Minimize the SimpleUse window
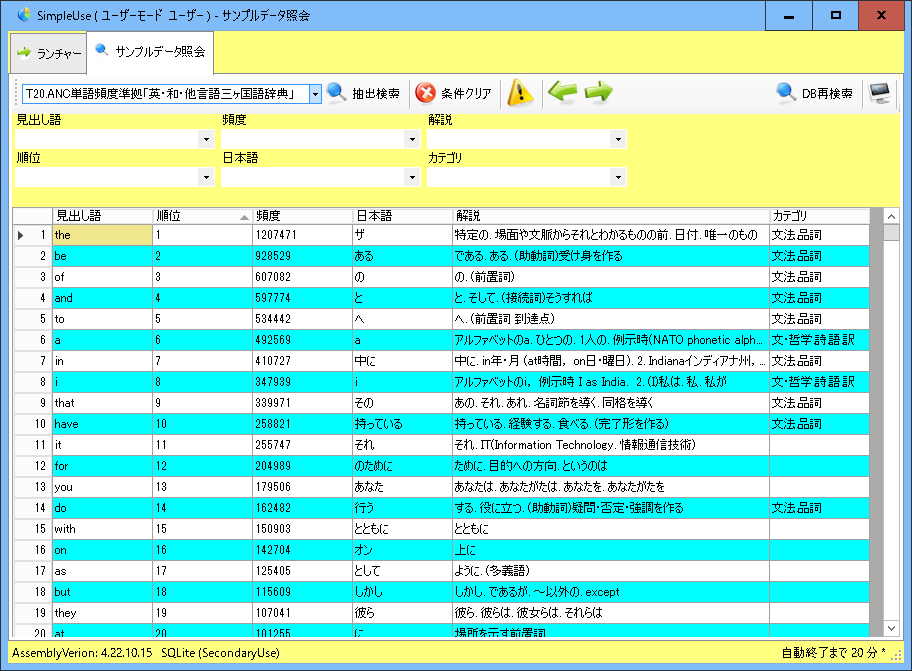 tap(789, 16)
